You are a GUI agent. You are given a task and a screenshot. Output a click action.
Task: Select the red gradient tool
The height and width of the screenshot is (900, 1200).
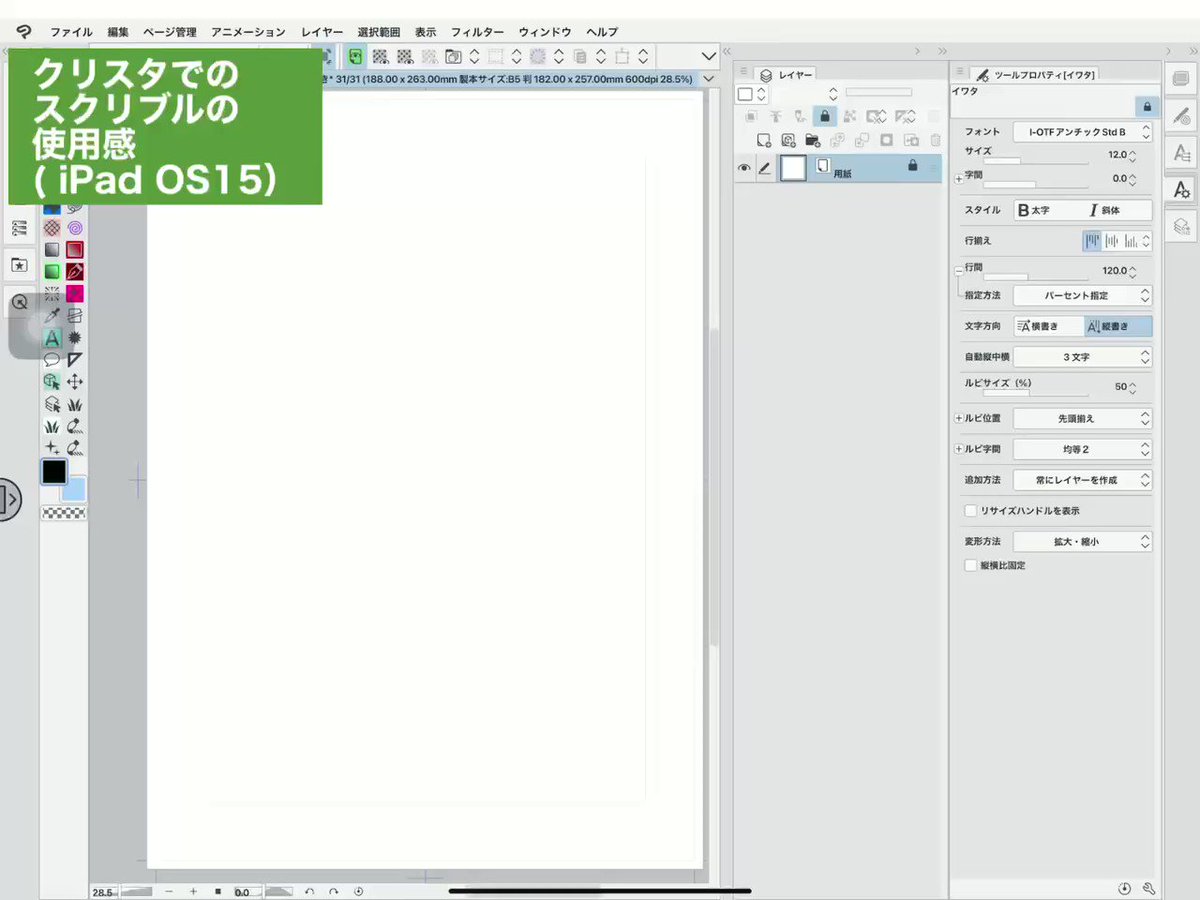coord(75,249)
